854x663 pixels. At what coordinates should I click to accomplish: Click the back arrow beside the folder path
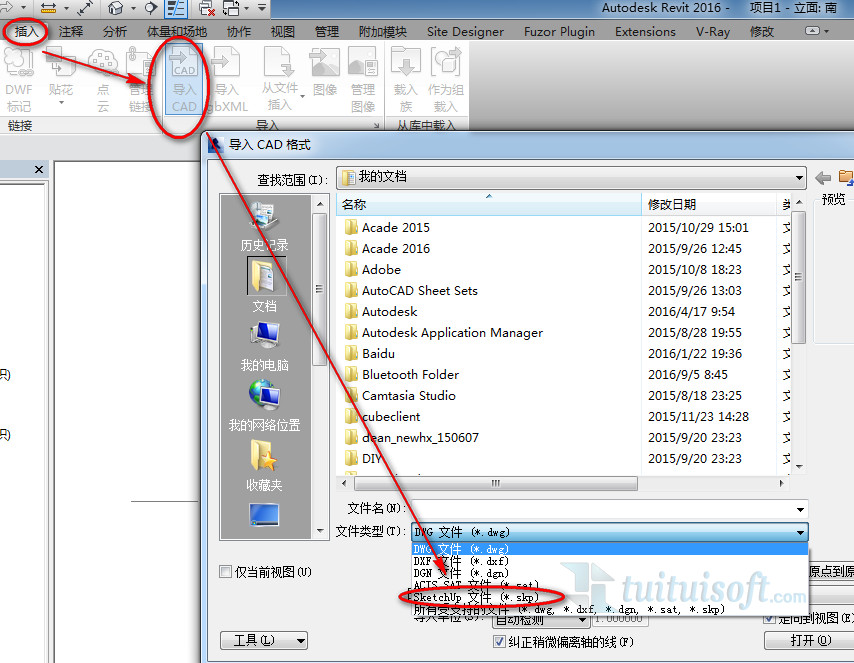823,178
